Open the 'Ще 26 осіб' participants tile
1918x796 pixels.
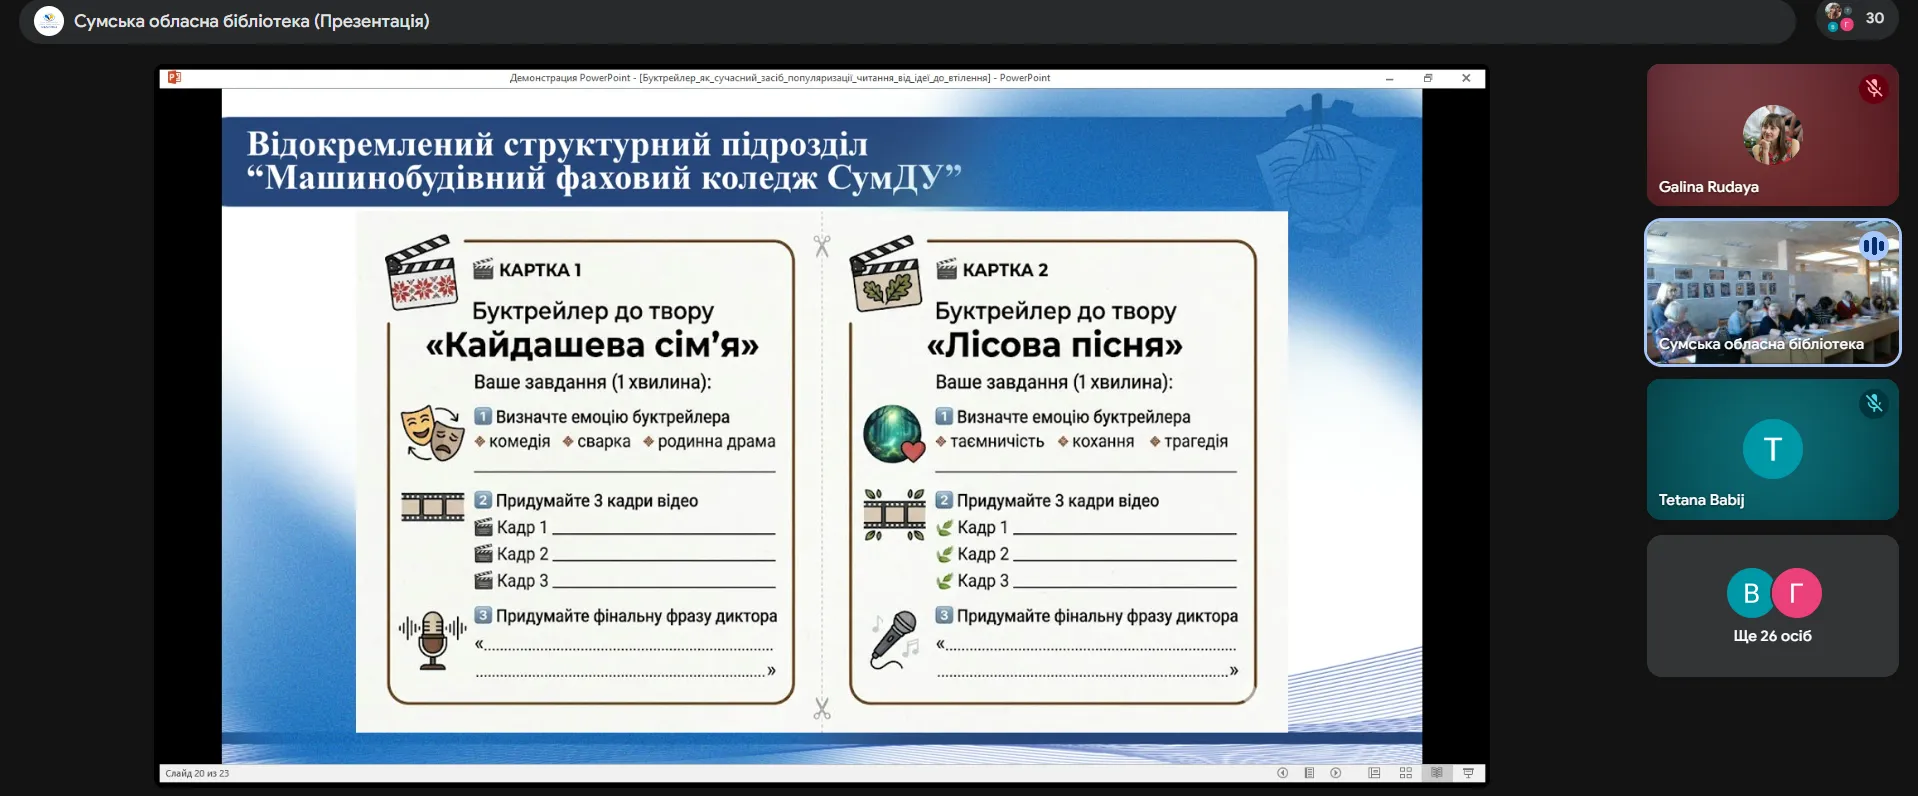click(x=1772, y=606)
